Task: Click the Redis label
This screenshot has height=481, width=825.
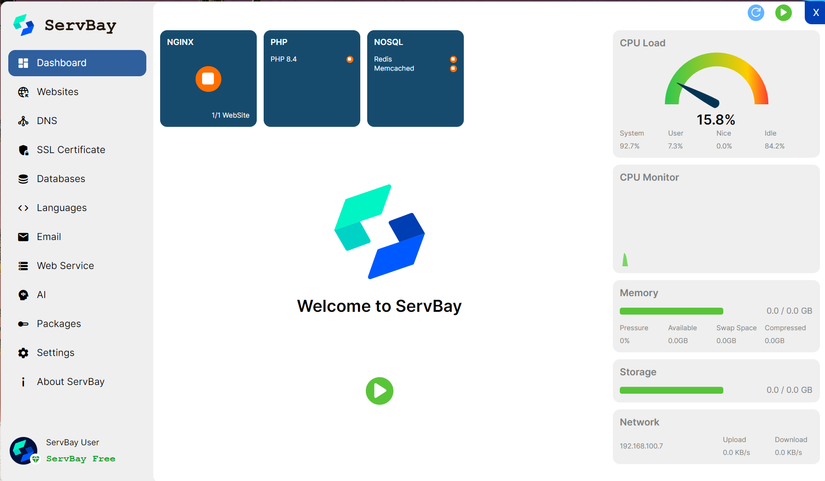Action: 383,59
